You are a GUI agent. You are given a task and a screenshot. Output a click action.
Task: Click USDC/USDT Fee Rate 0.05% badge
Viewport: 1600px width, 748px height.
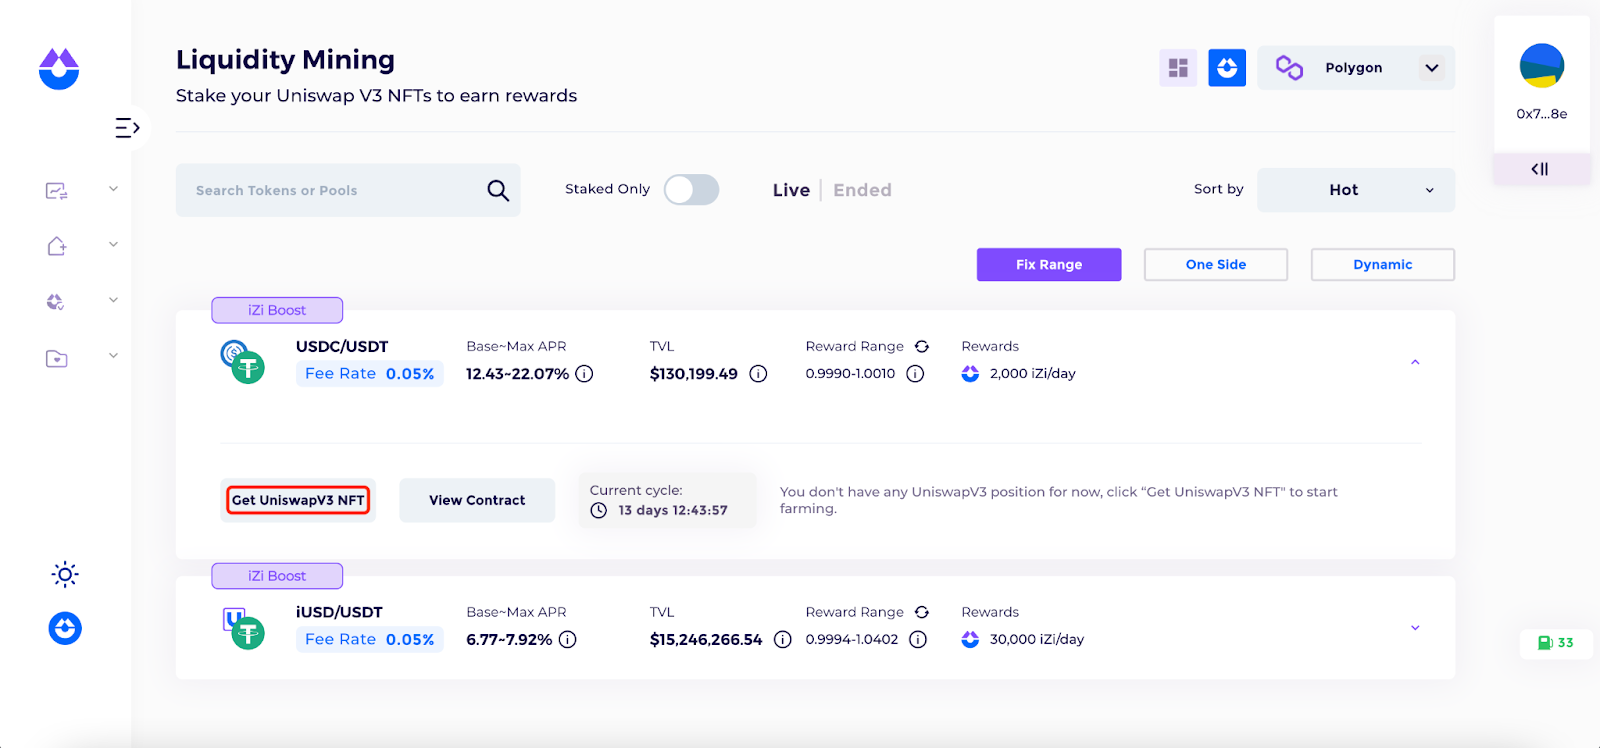coord(370,374)
